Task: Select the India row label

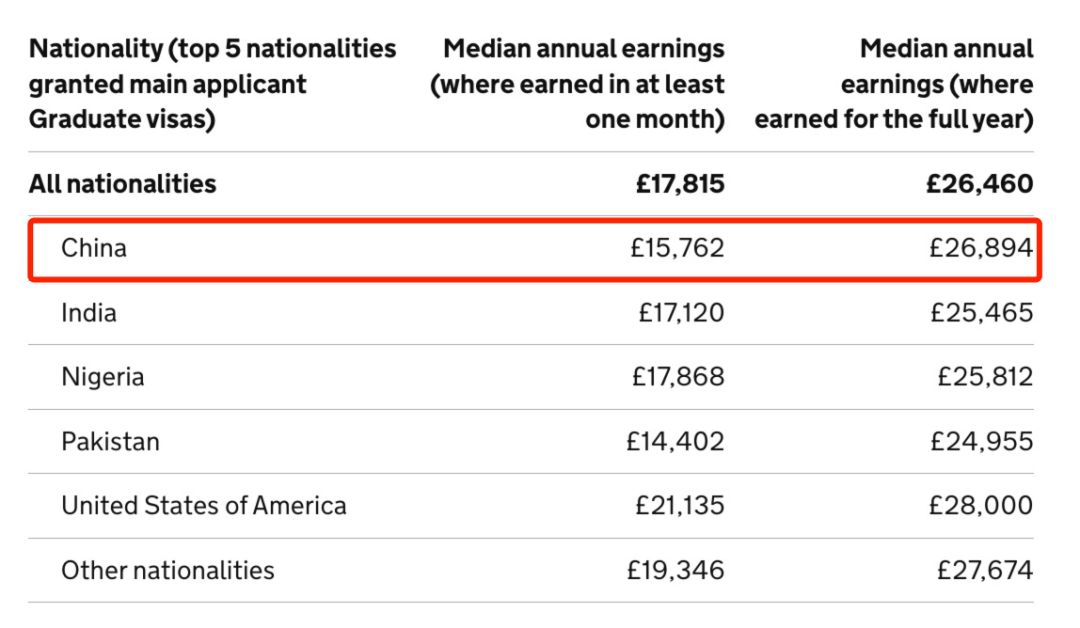Action: (89, 313)
